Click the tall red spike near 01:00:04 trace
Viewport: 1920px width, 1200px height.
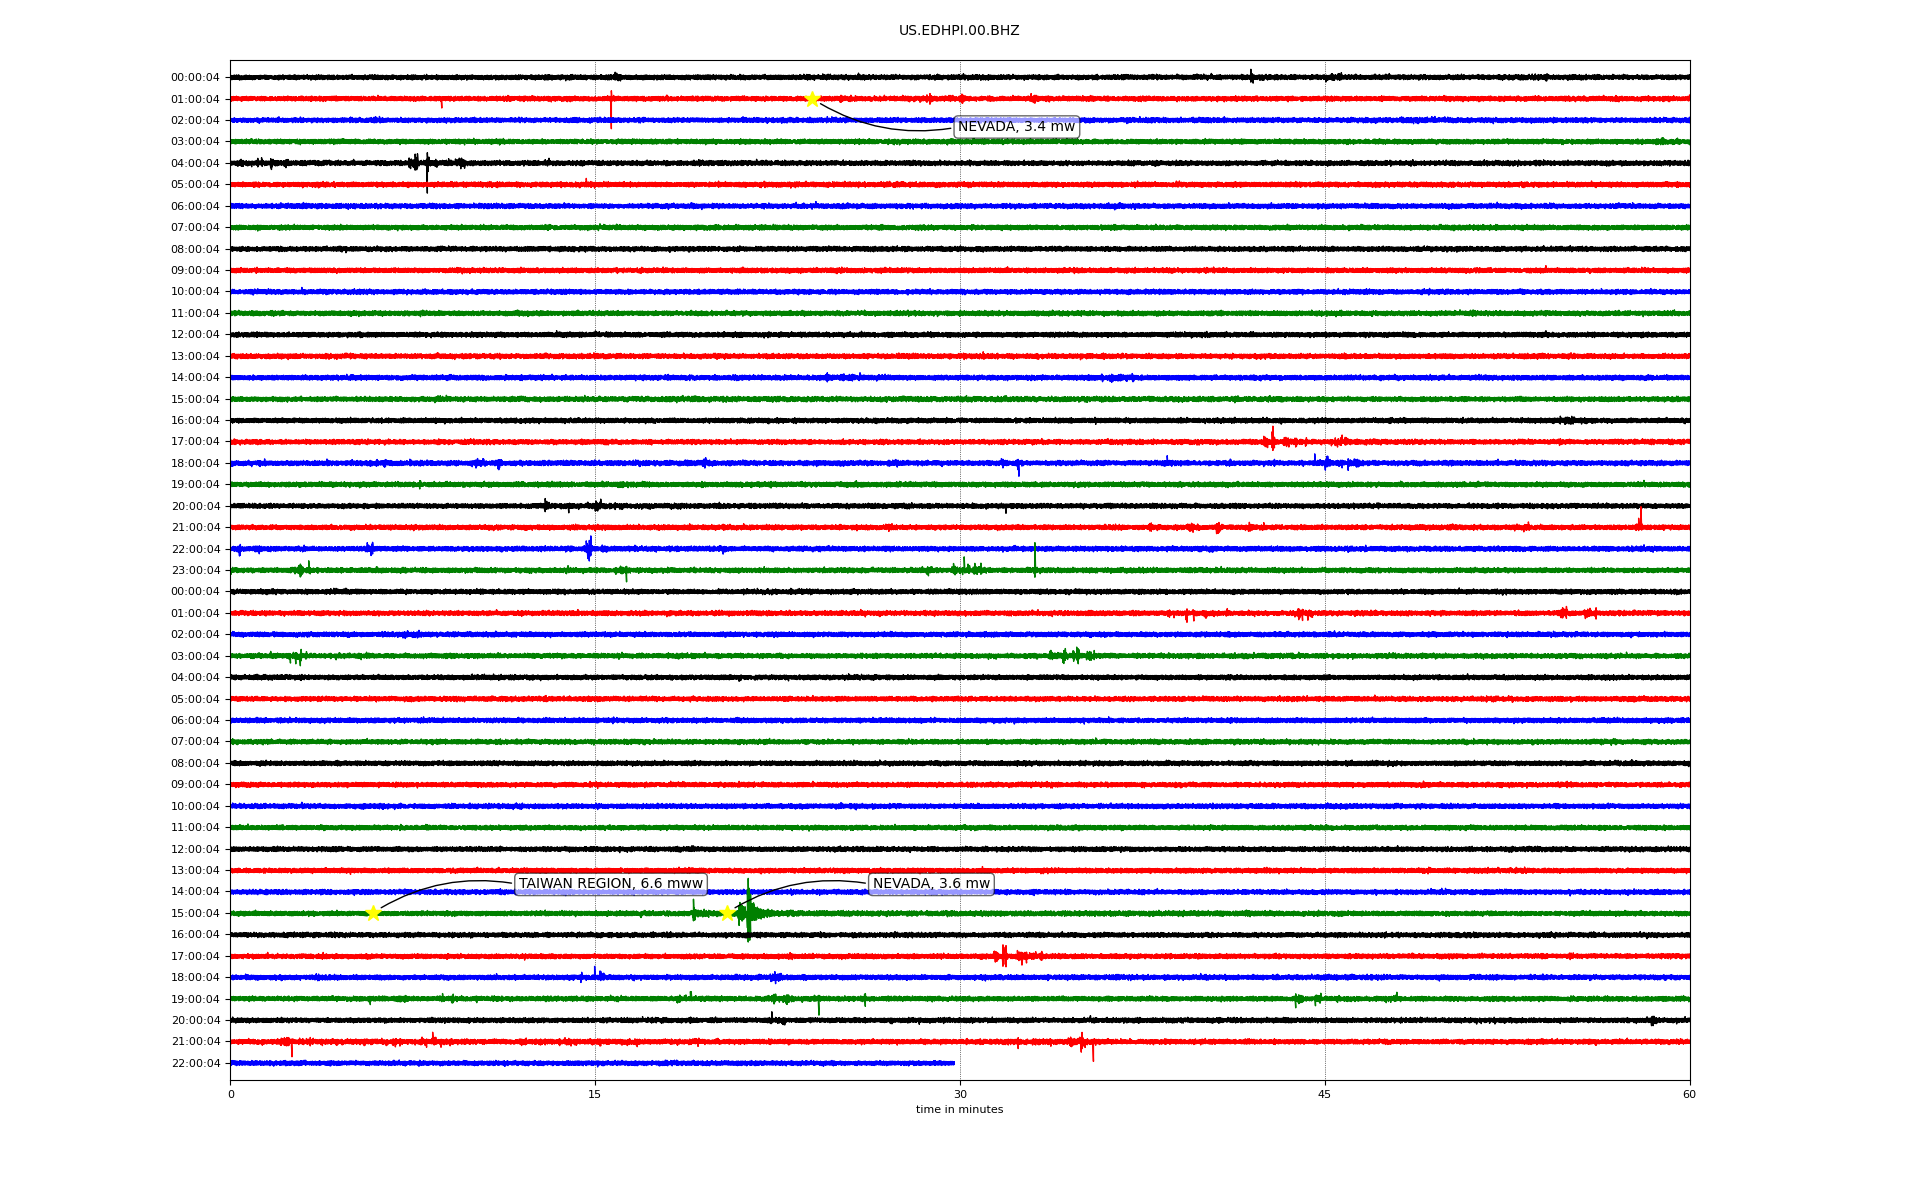coord(611,108)
